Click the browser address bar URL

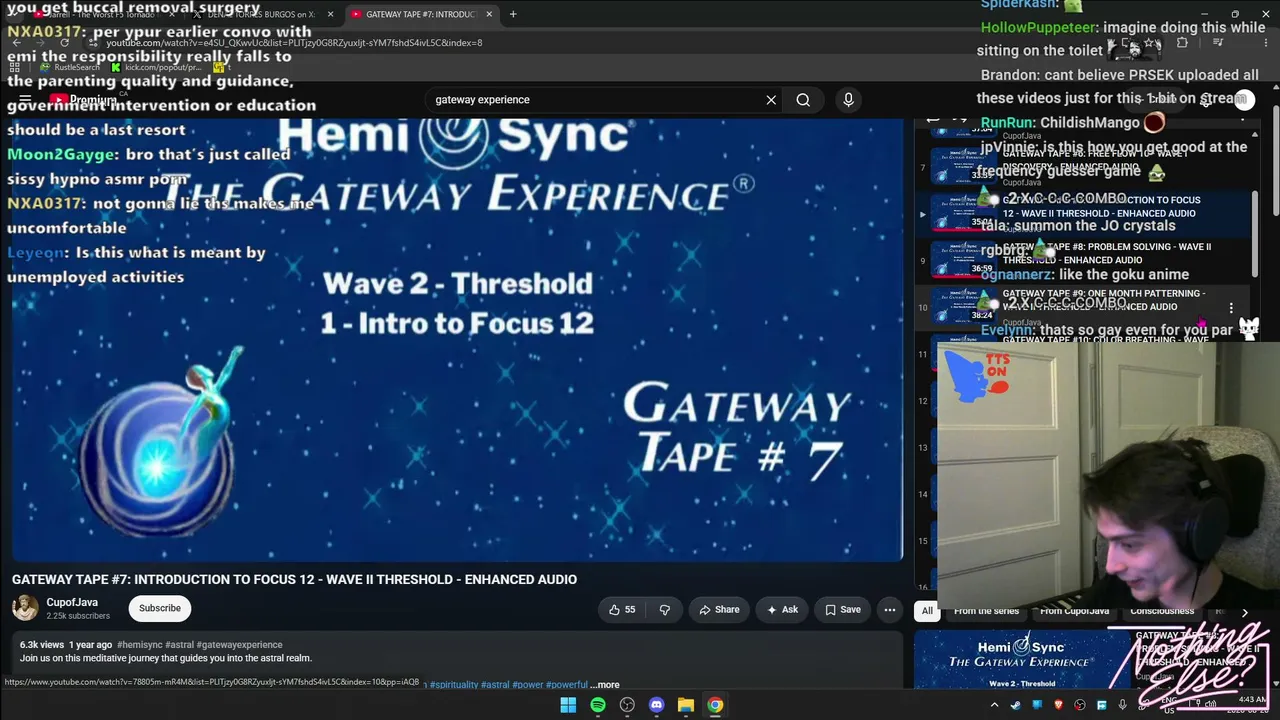pyautogui.click(x=294, y=43)
